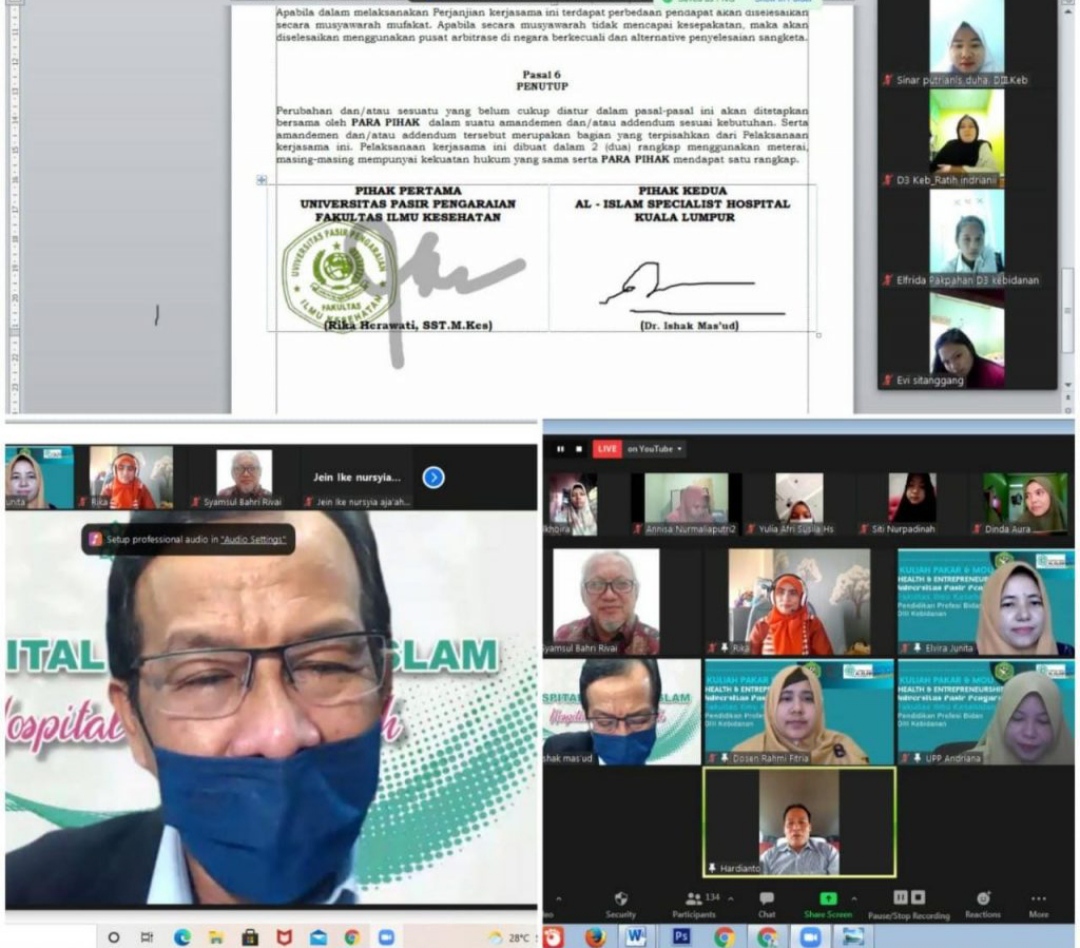Open the Participants panel icon
This screenshot has height=948, width=1080.
694,899
